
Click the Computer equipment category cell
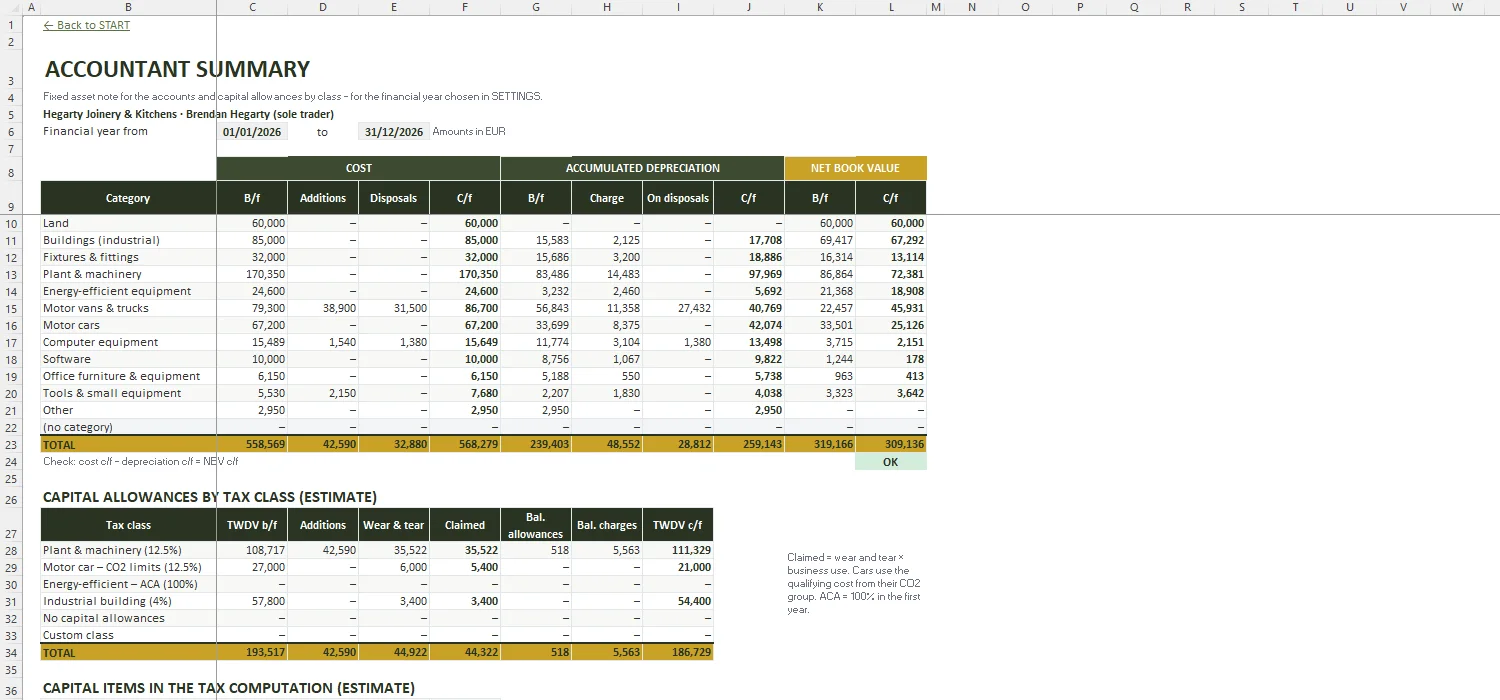(128, 343)
